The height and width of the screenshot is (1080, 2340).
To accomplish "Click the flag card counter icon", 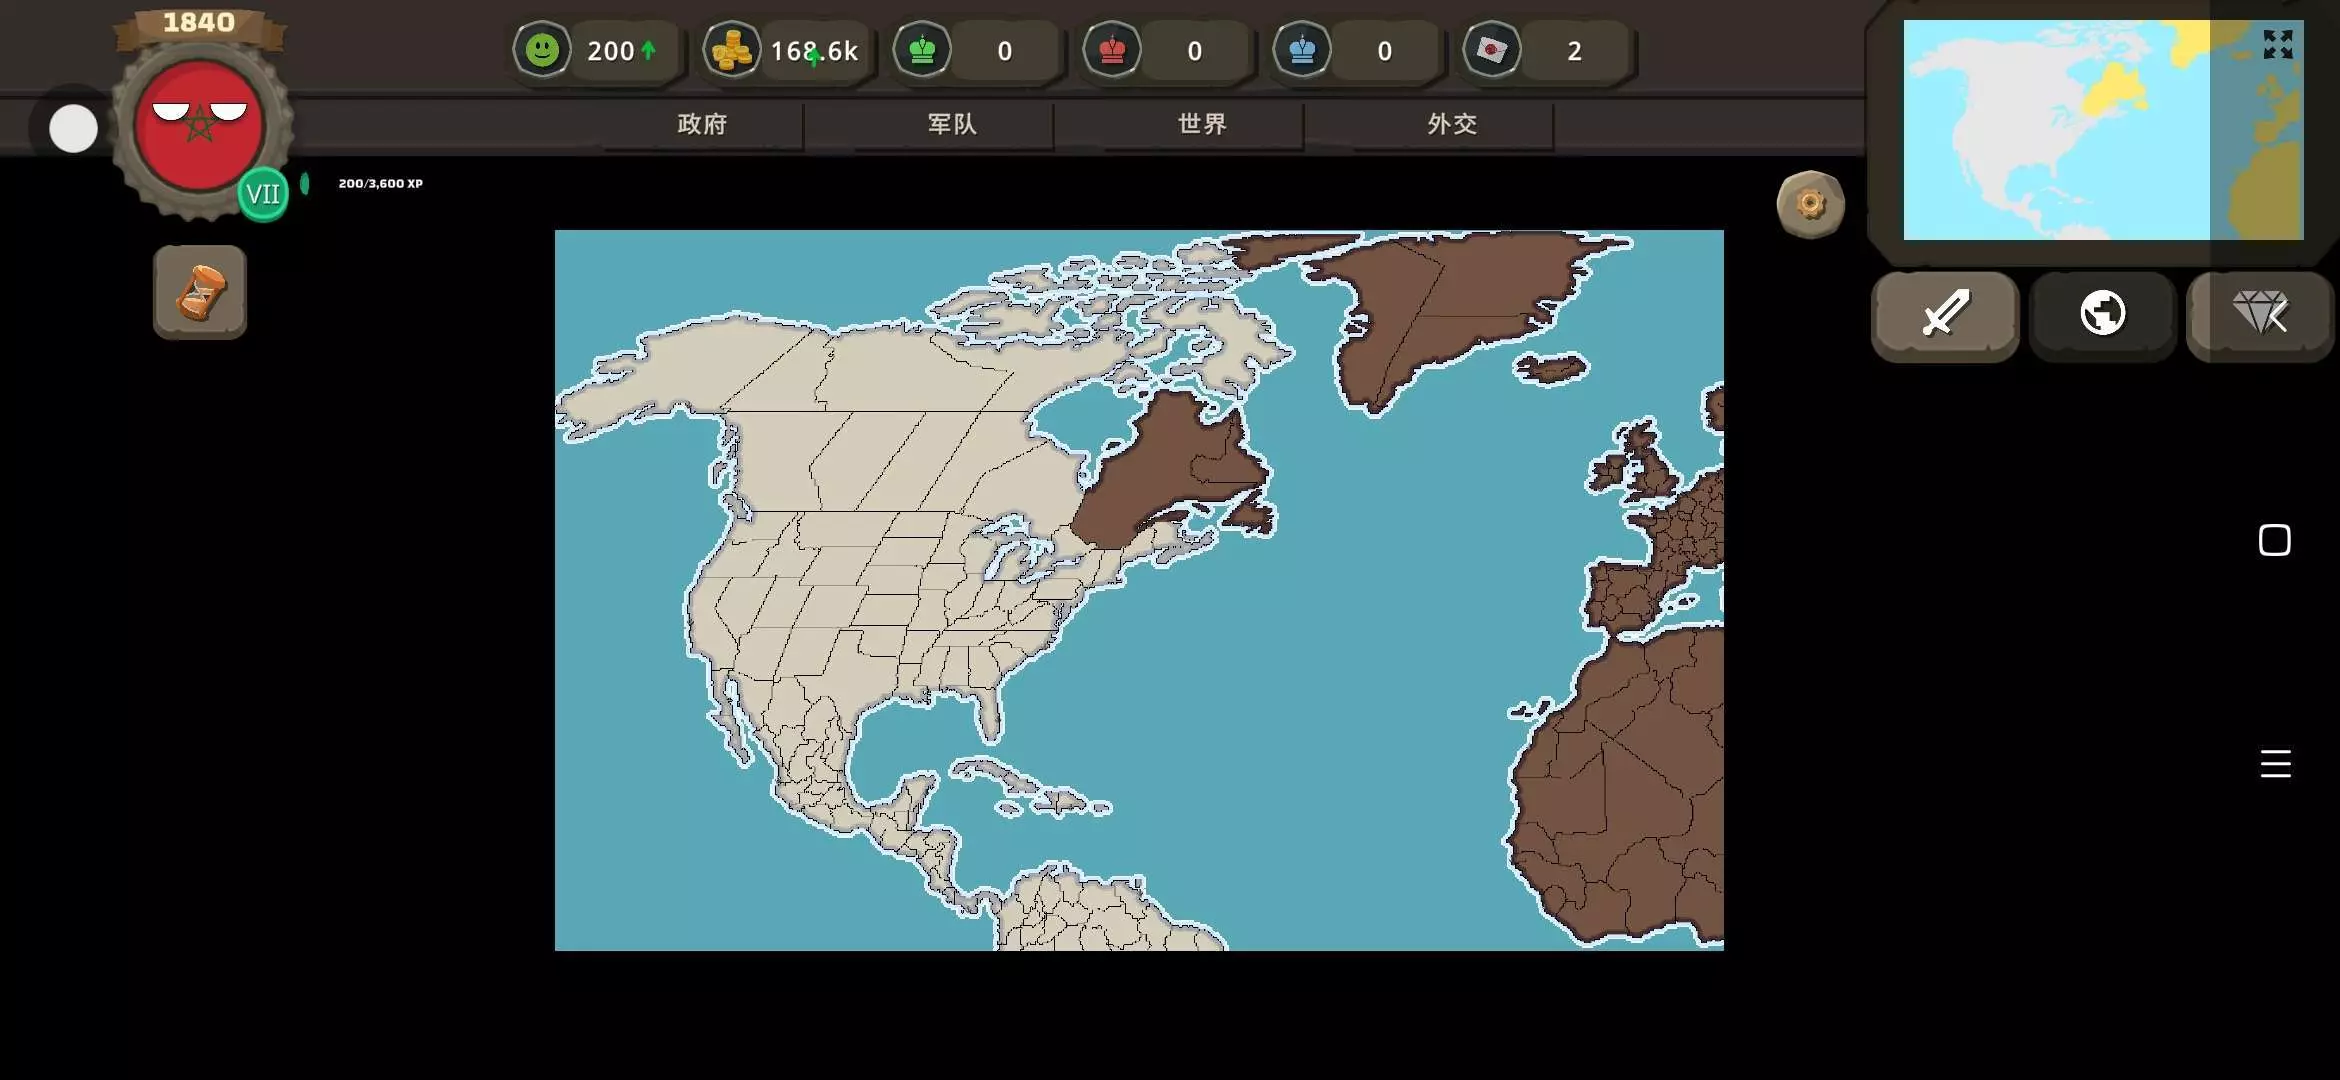I will pyautogui.click(x=1491, y=50).
